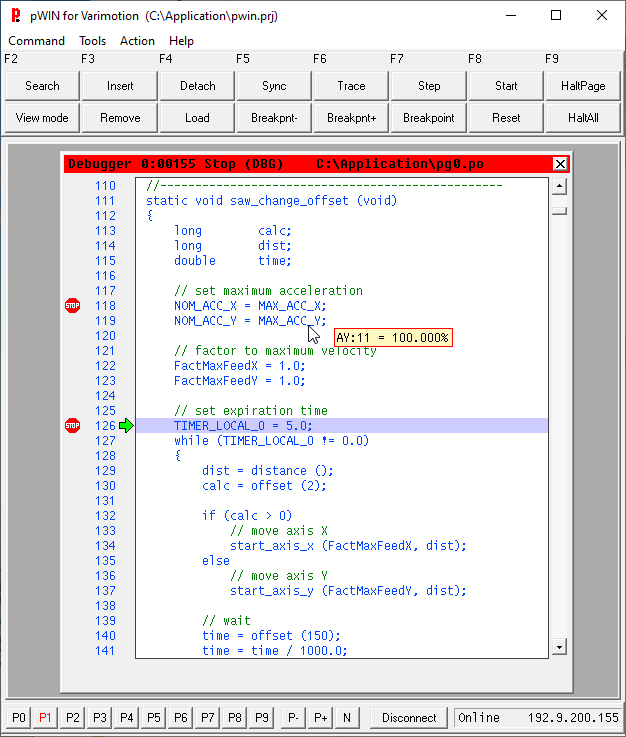Click the Breakpoint button
The image size is (626, 737).
coord(429,118)
